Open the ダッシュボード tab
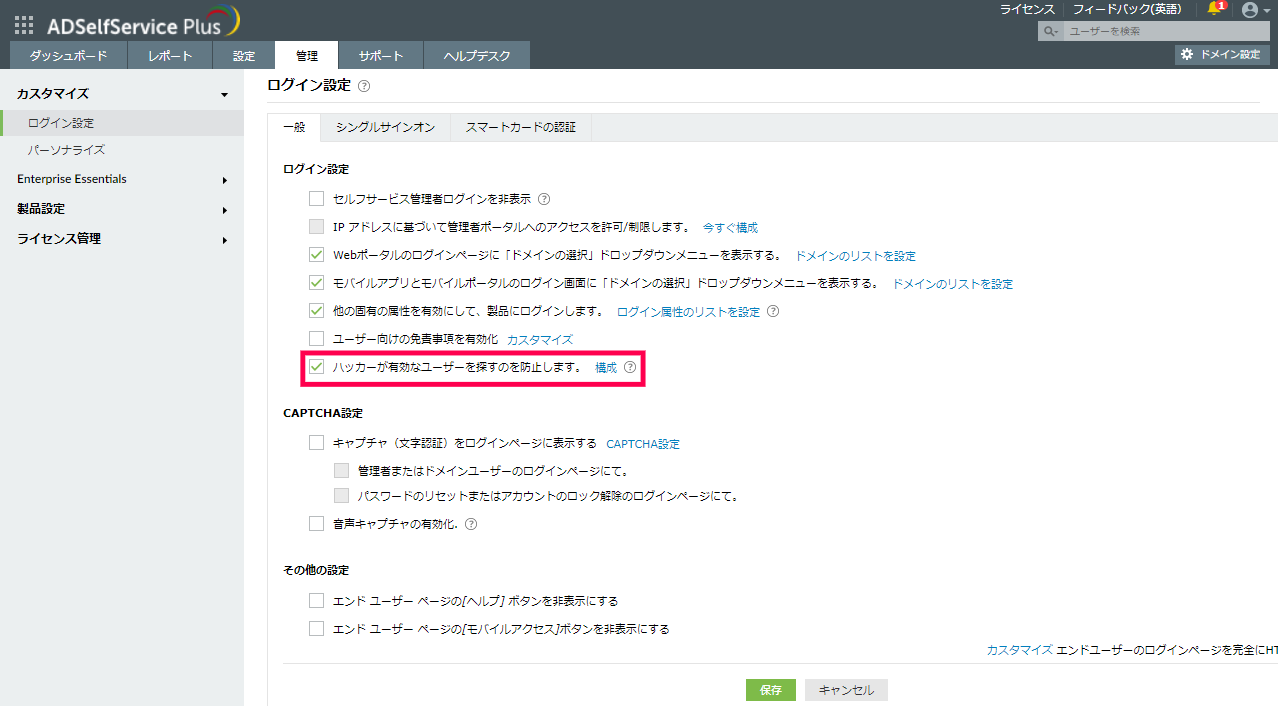 pyautogui.click(x=68, y=56)
